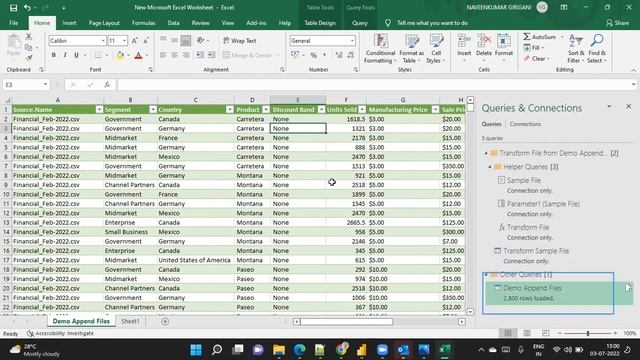Screen dimensions: 640x360
Task: Click the Wrap Text button
Action: 240,40
